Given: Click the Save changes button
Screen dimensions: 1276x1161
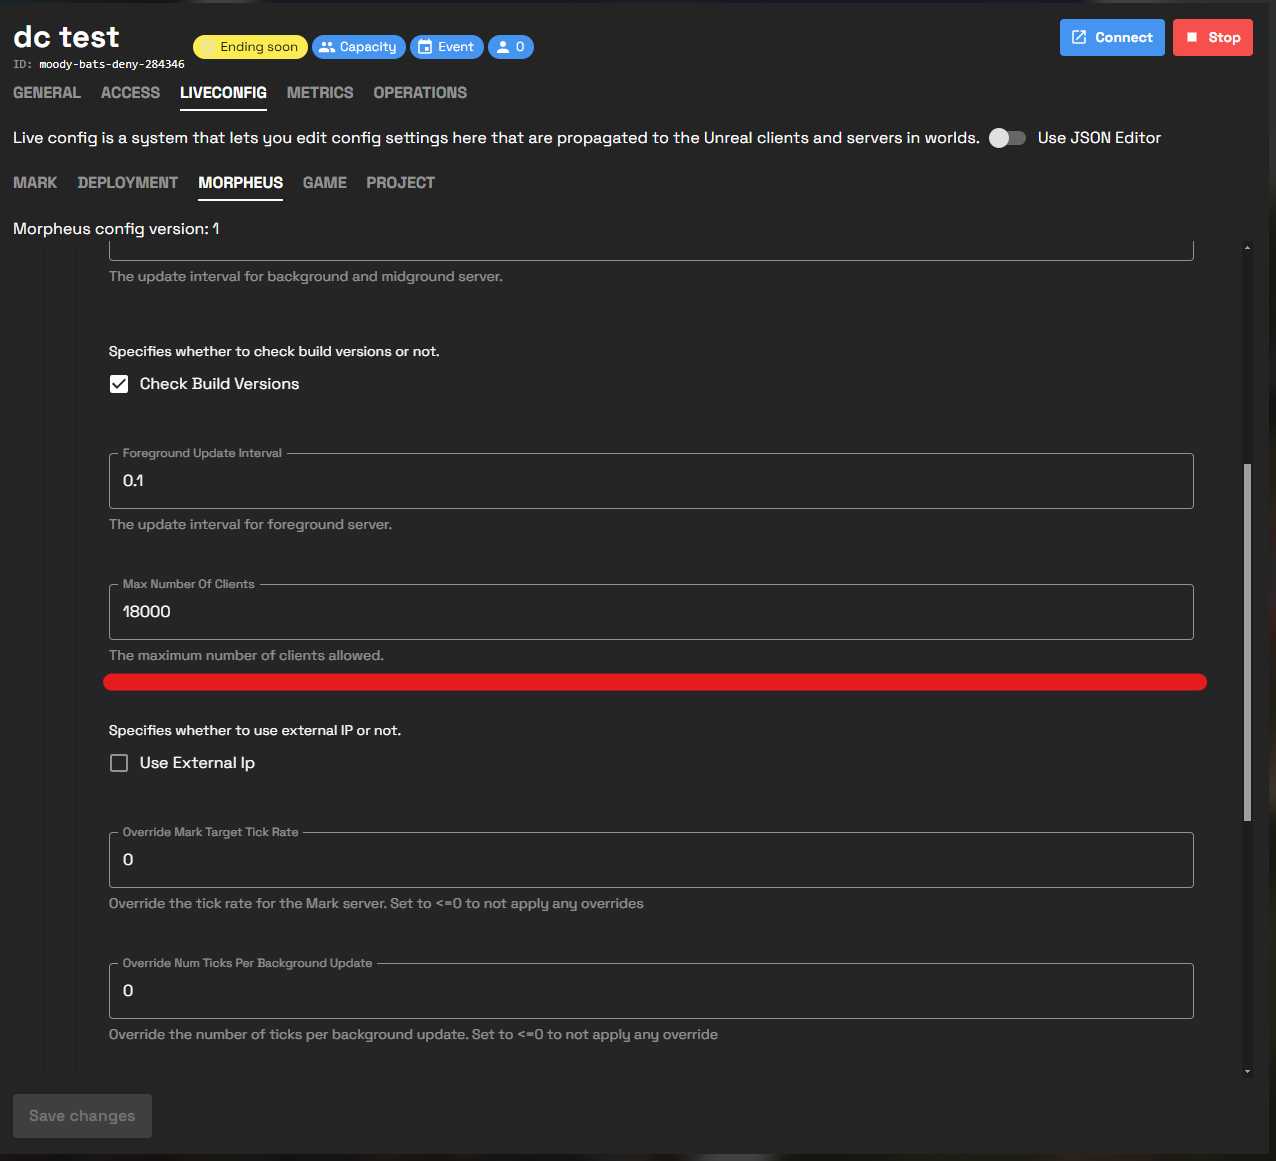Looking at the screenshot, I should pyautogui.click(x=82, y=1116).
